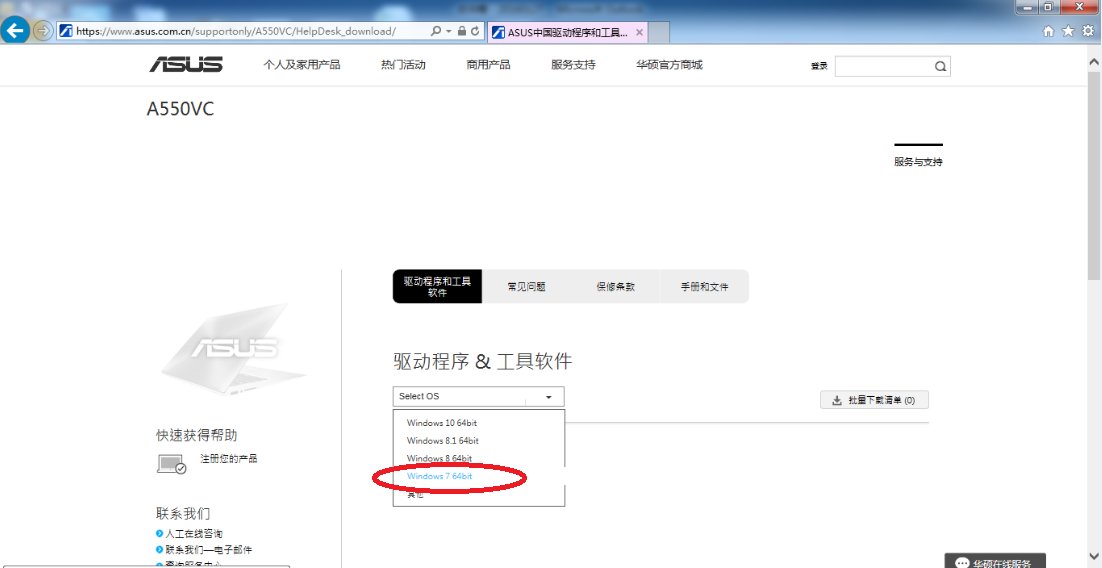Screen dimensions: 1102x568
Task: Refresh the page with the reload icon
Action: click(476, 32)
